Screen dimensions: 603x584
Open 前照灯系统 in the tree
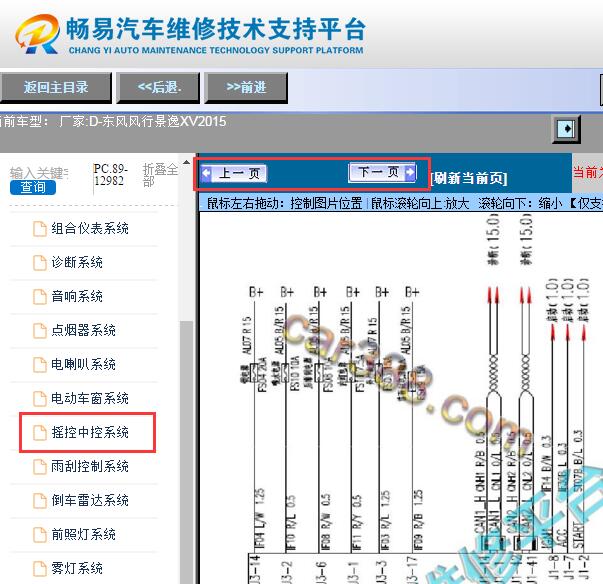(84, 534)
